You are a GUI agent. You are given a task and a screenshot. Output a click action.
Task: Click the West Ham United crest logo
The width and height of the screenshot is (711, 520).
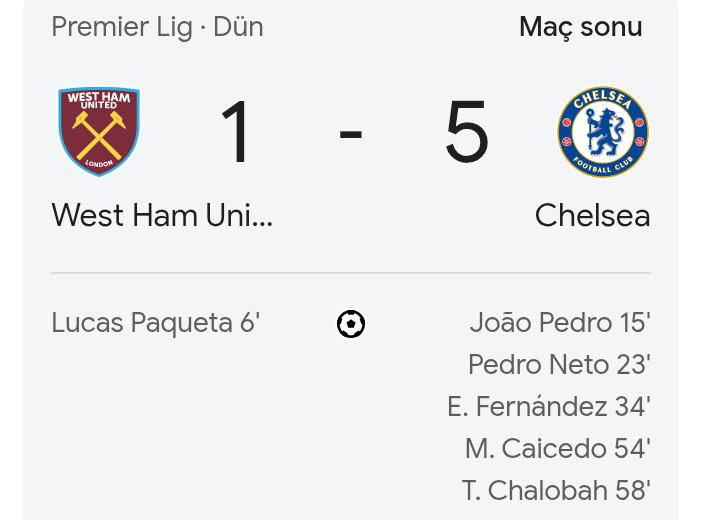pos(99,131)
